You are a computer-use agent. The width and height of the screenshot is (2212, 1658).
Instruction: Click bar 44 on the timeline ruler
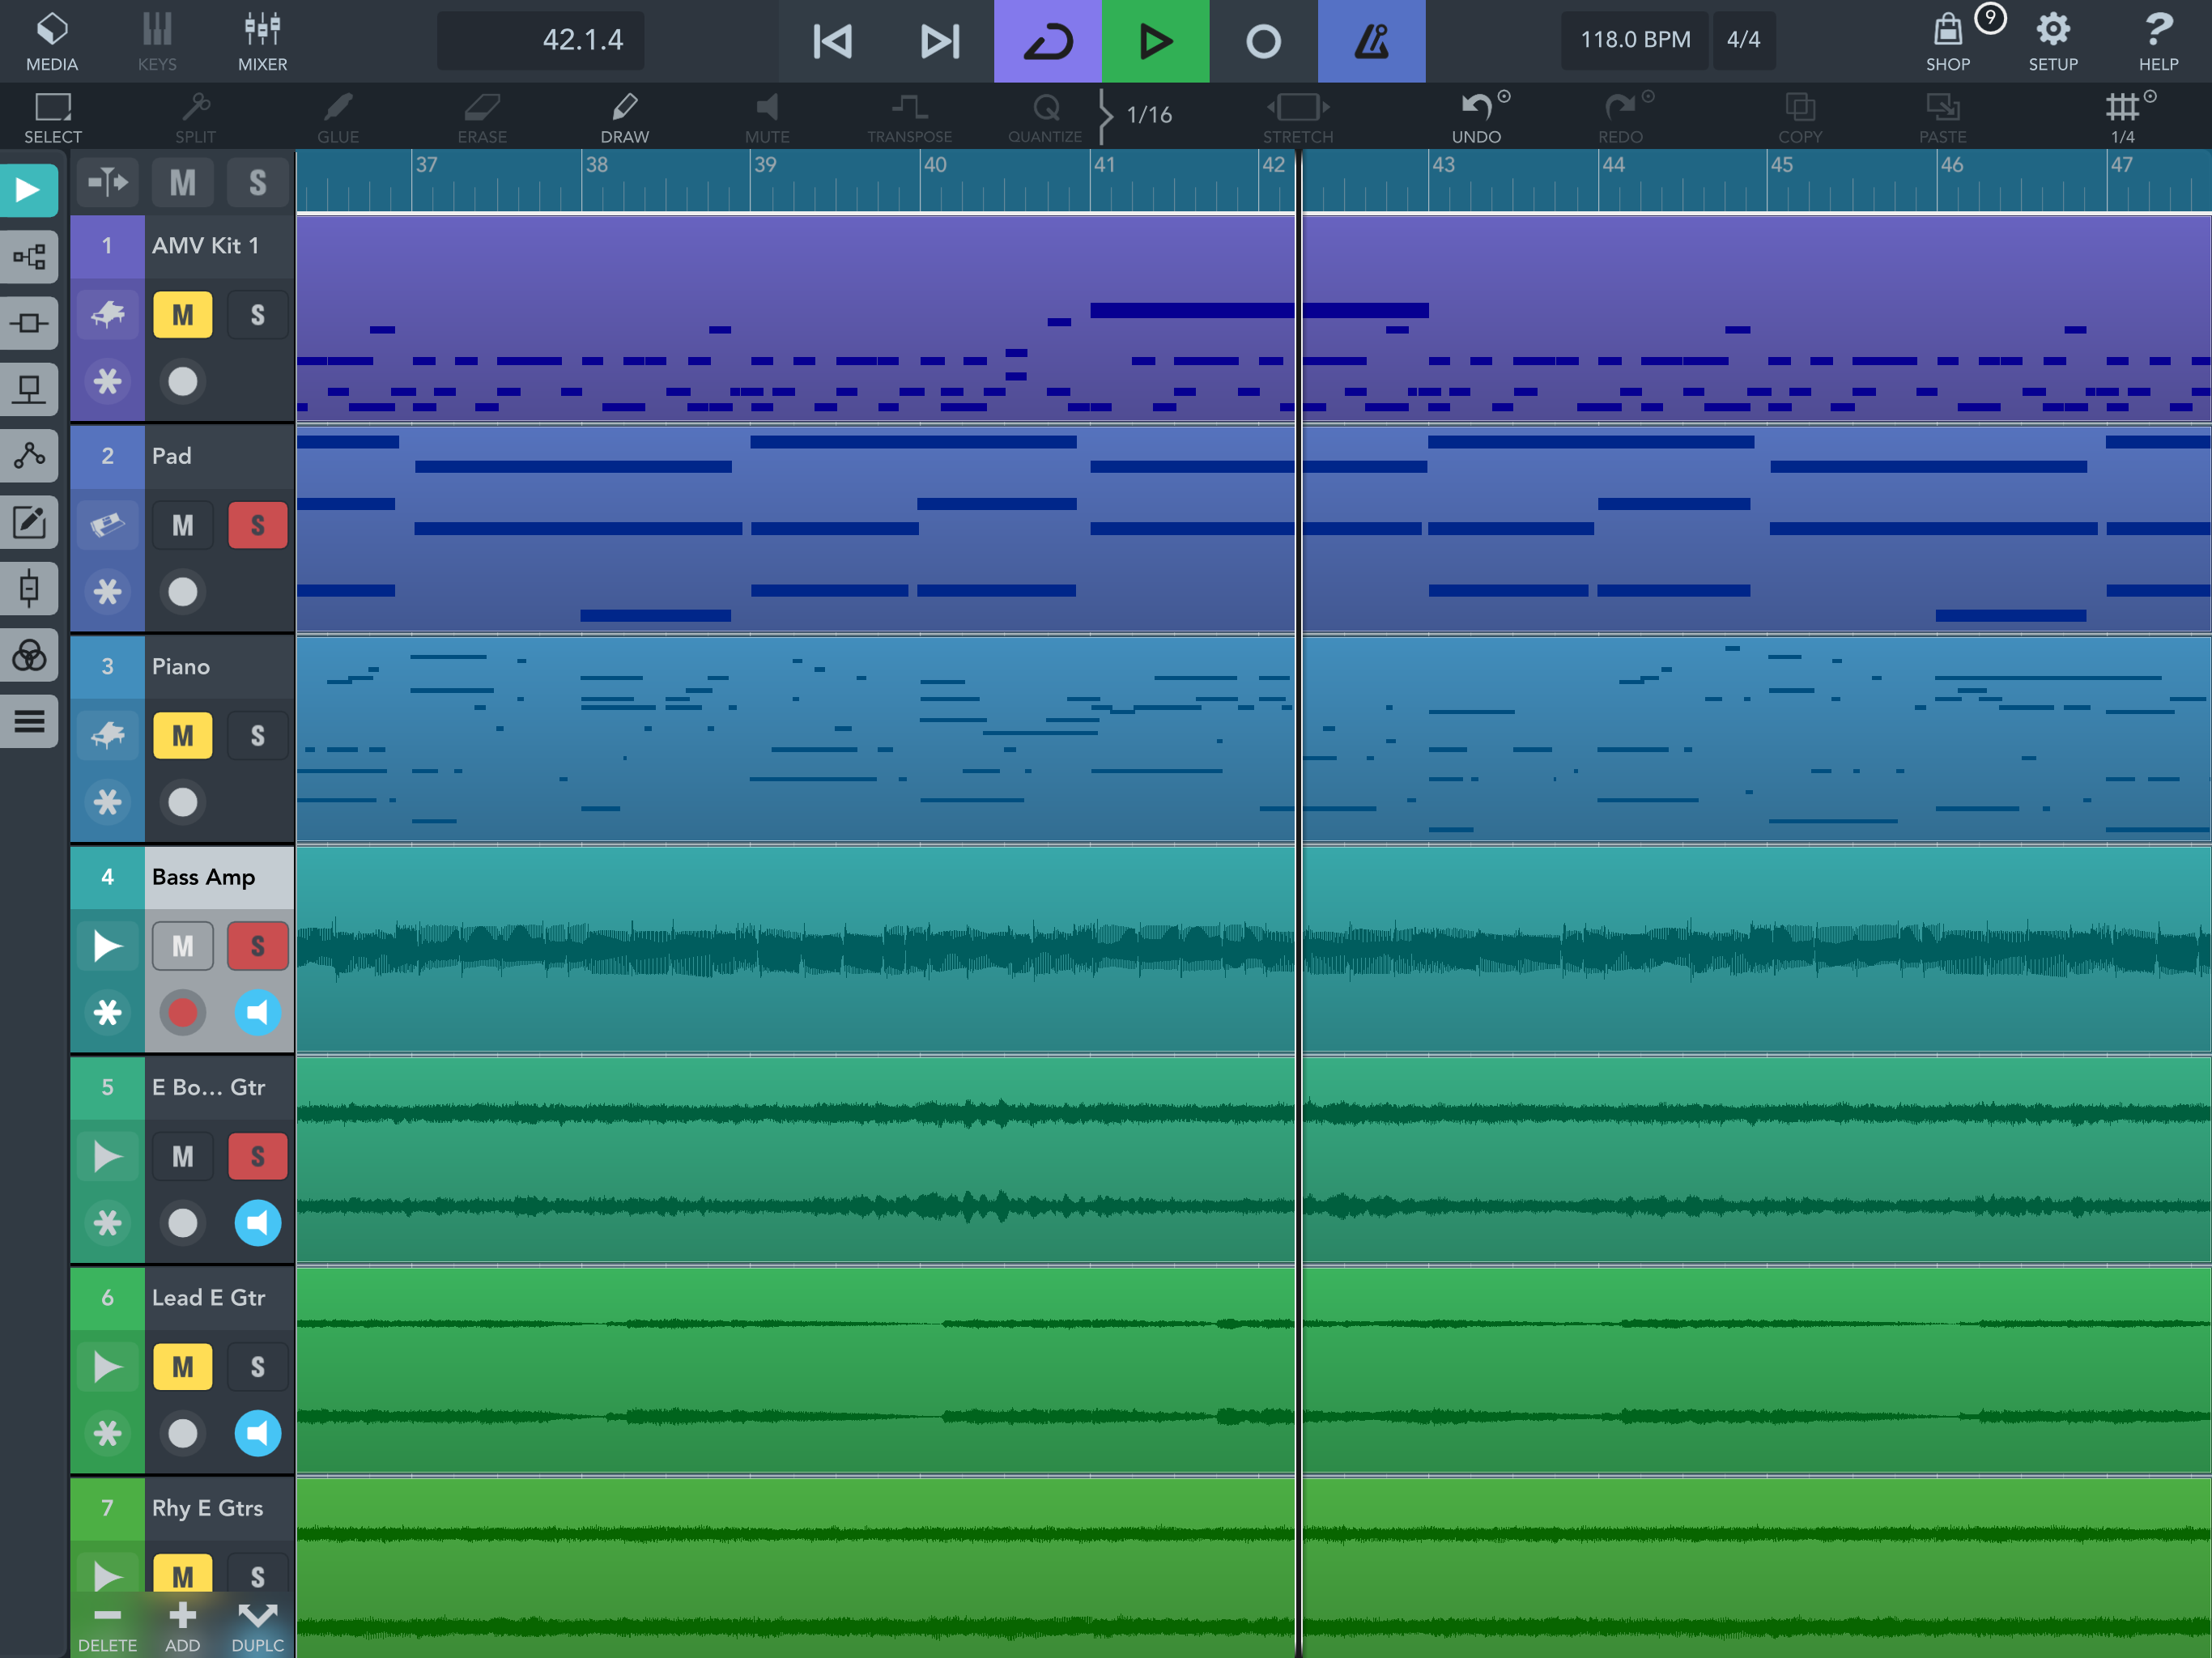(1612, 166)
